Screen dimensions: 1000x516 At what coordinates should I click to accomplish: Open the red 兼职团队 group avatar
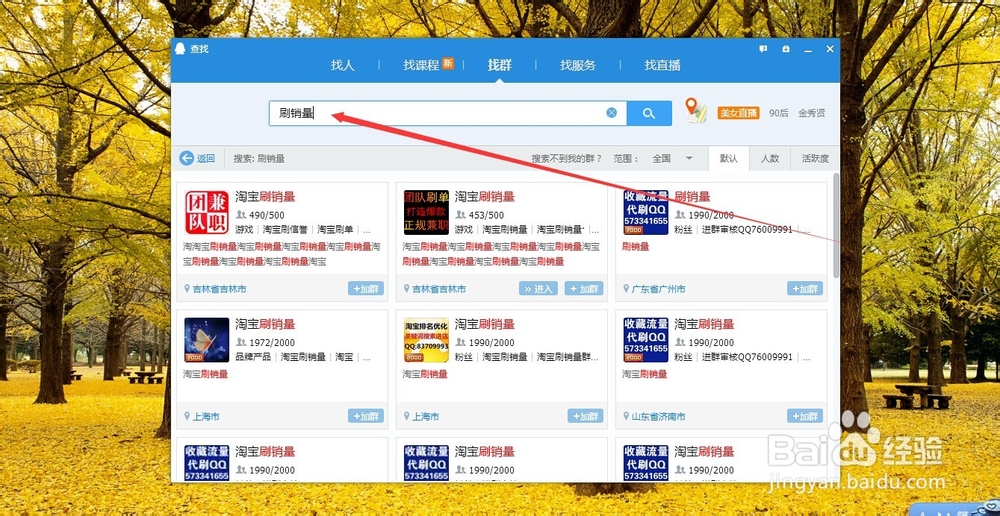(x=207, y=212)
